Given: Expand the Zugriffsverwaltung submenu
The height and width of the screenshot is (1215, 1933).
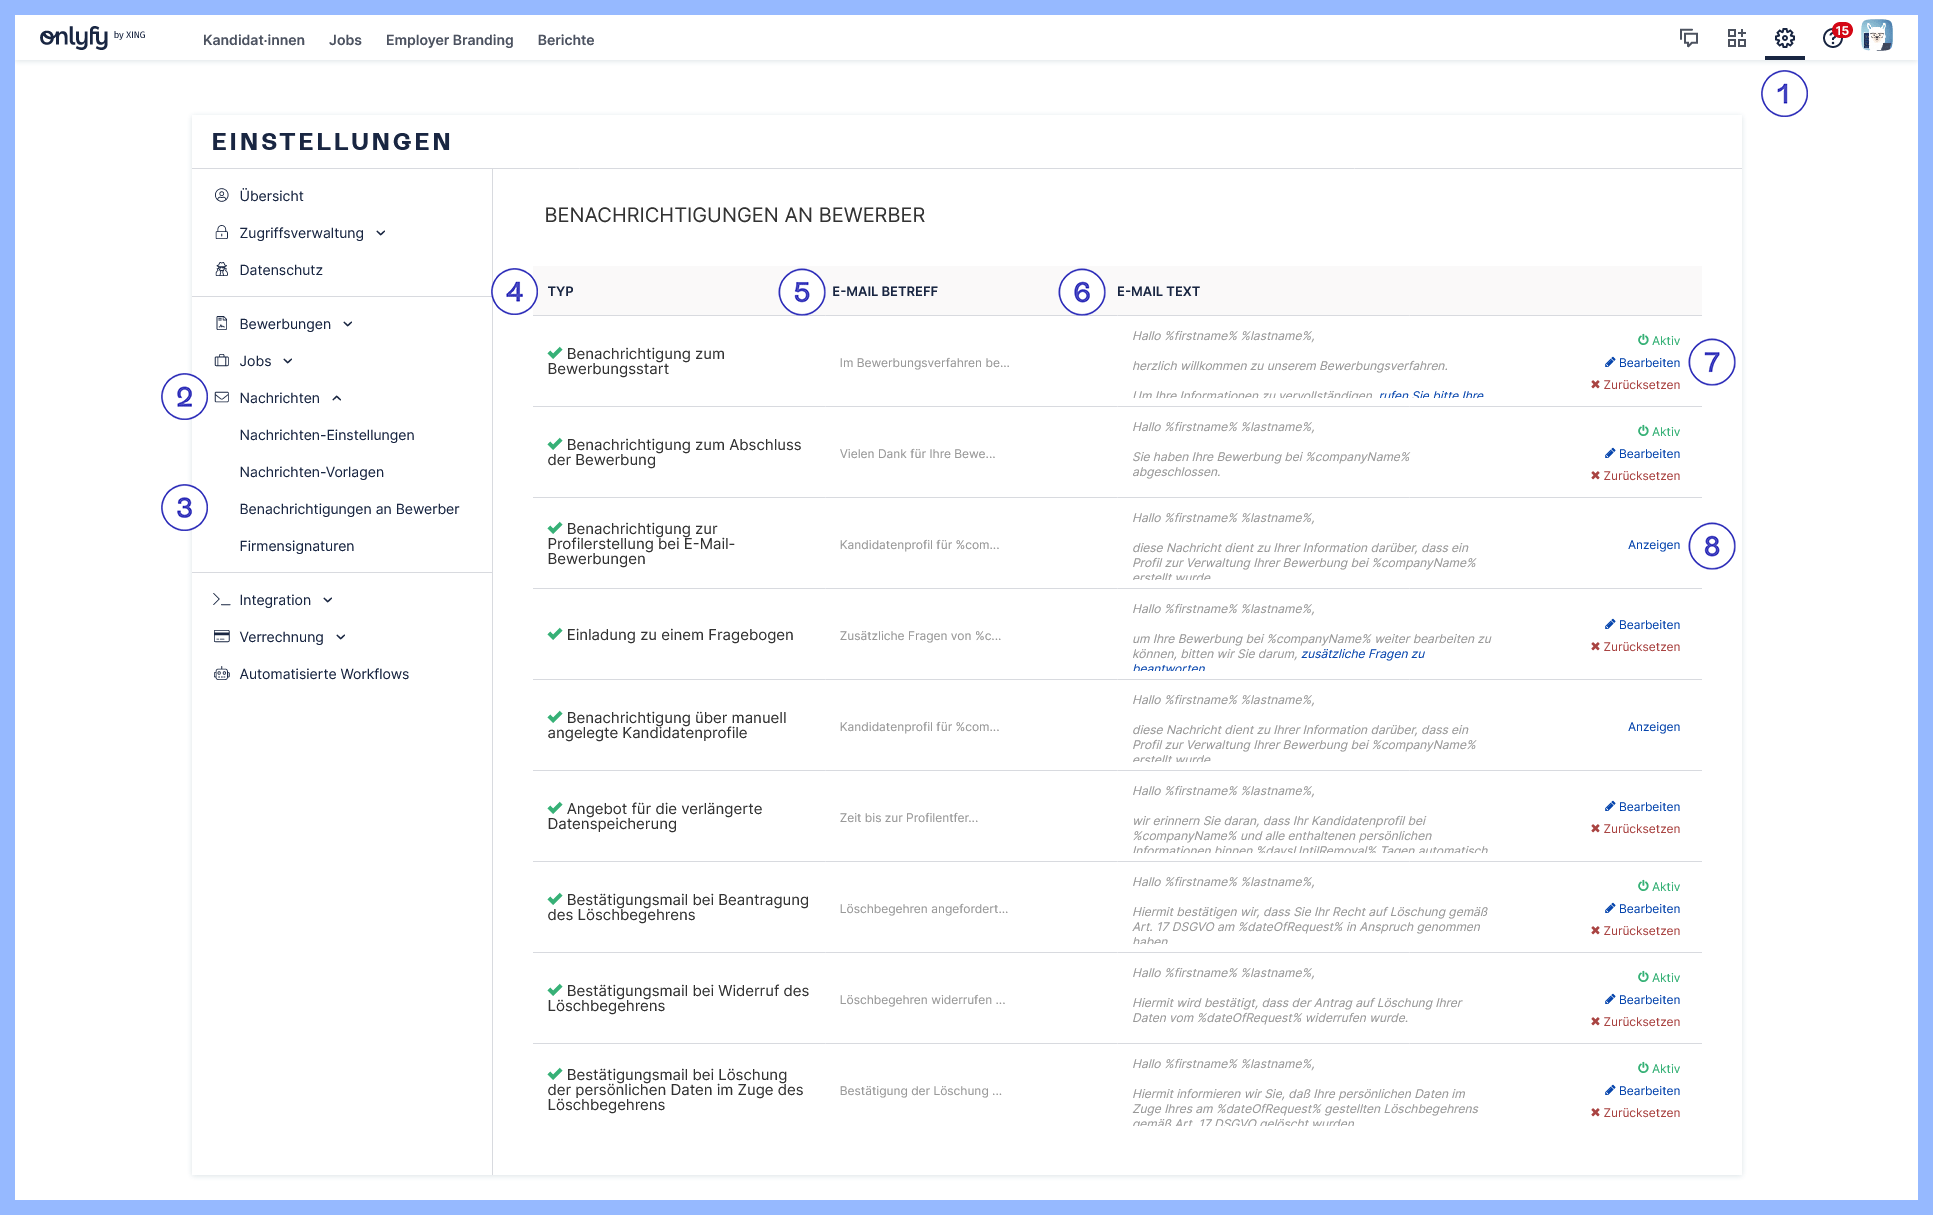Looking at the screenshot, I should coord(381,233).
